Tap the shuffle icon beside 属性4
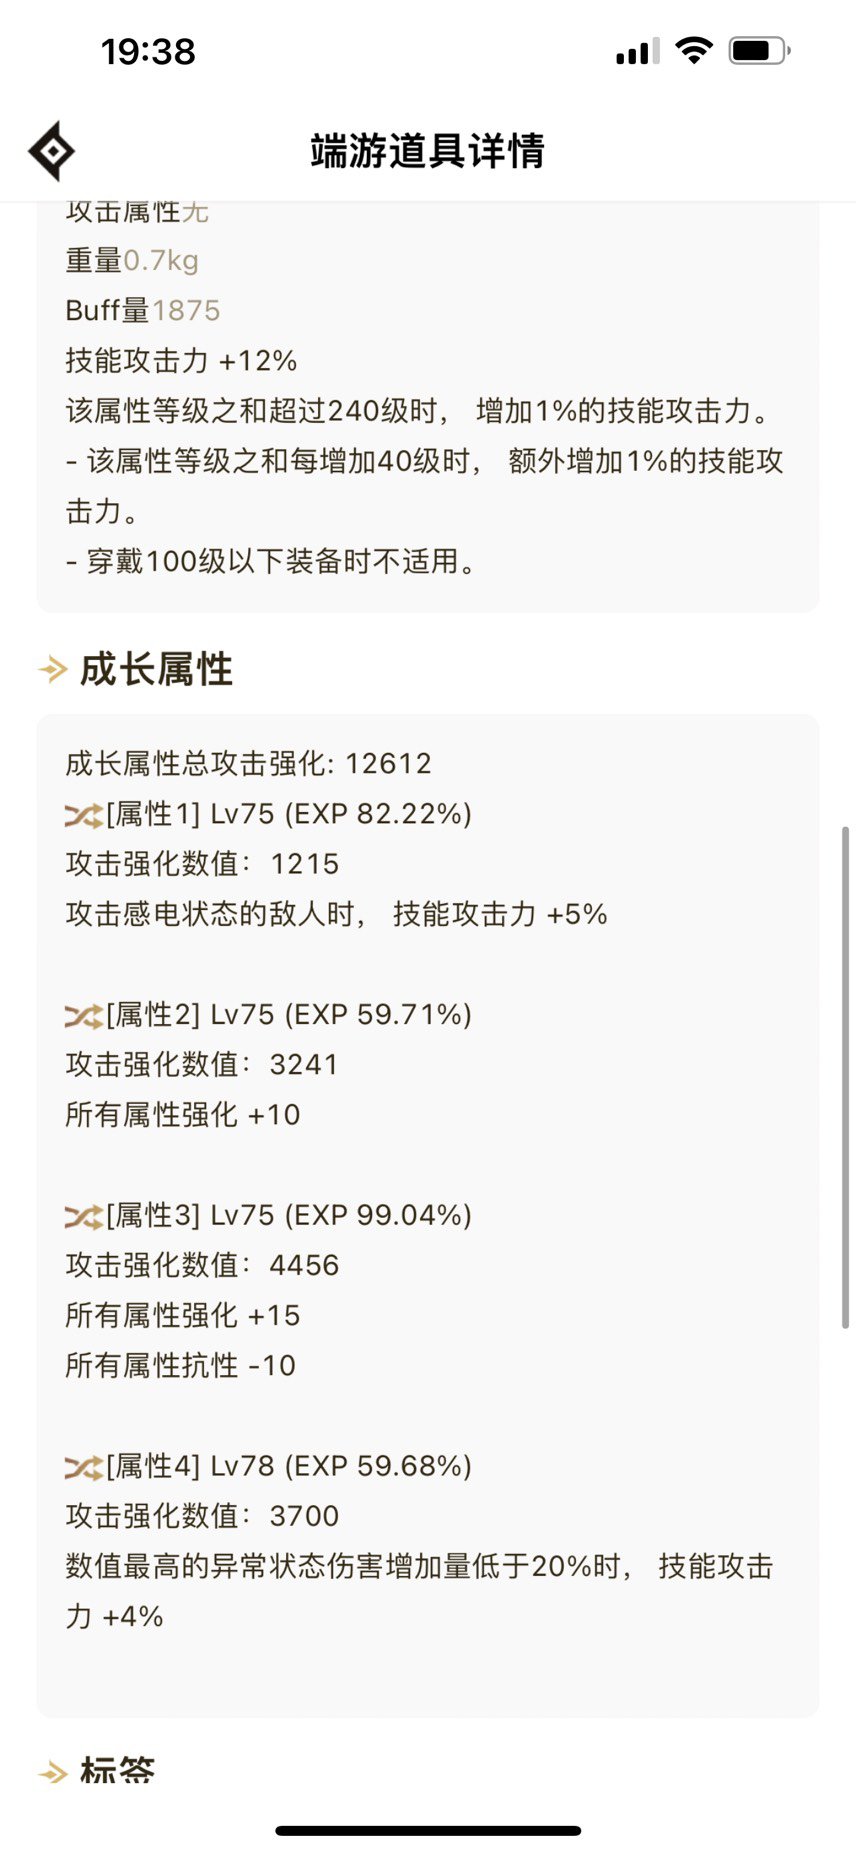Image resolution: width=856 pixels, height=1852 pixels. [x=84, y=1467]
